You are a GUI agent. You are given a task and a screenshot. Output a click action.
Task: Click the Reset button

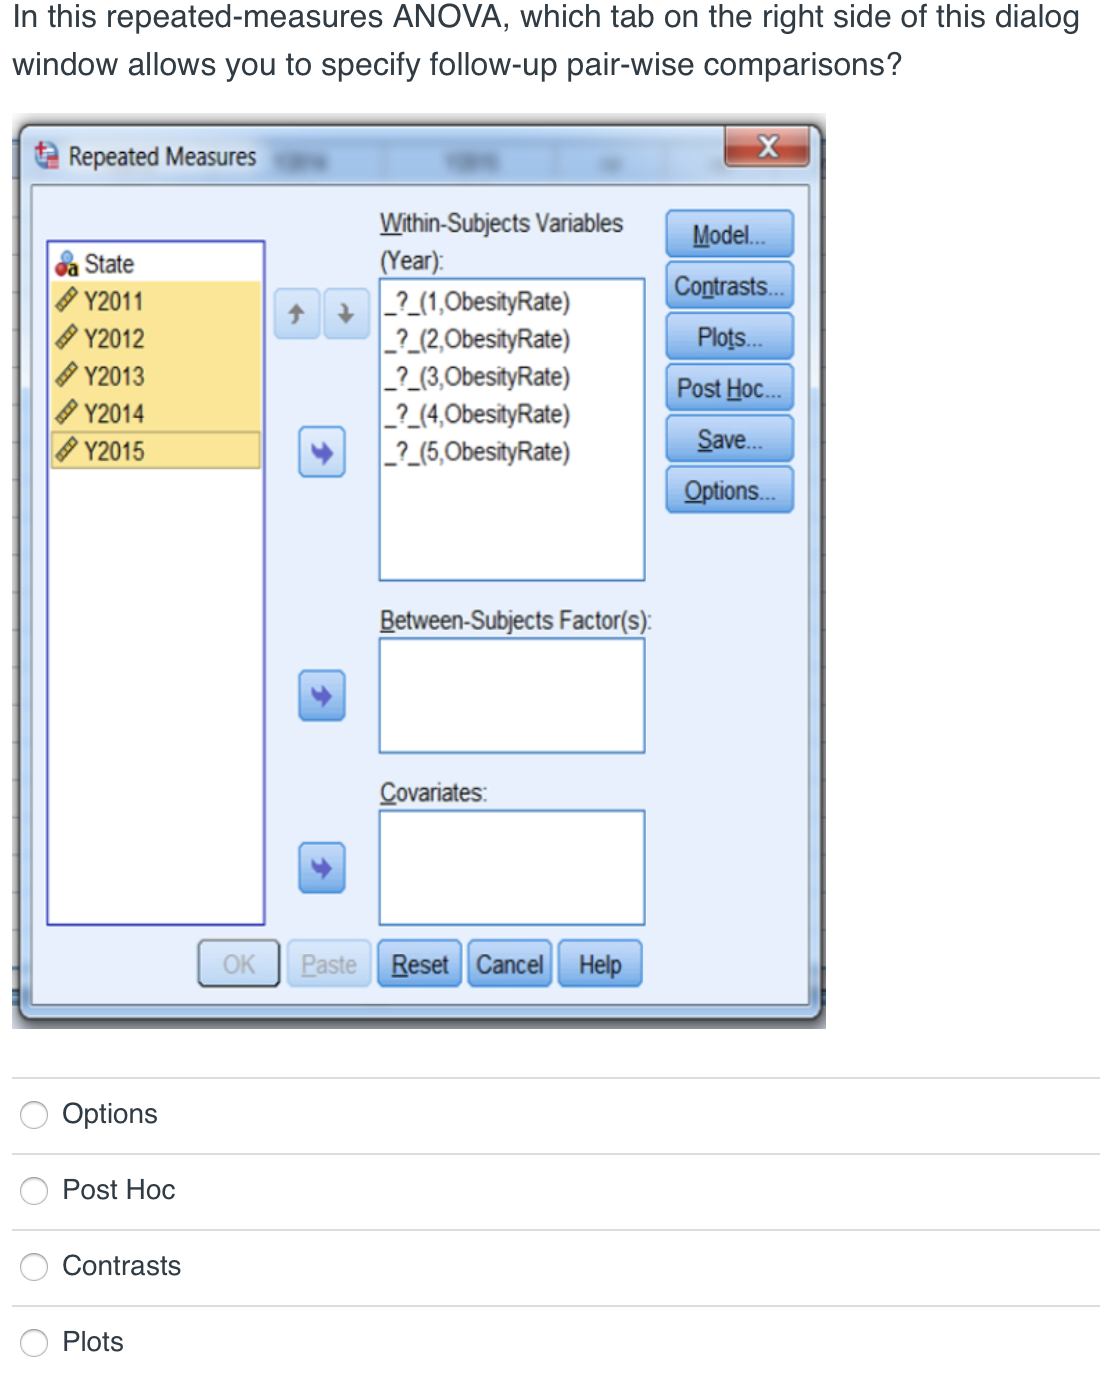click(419, 963)
